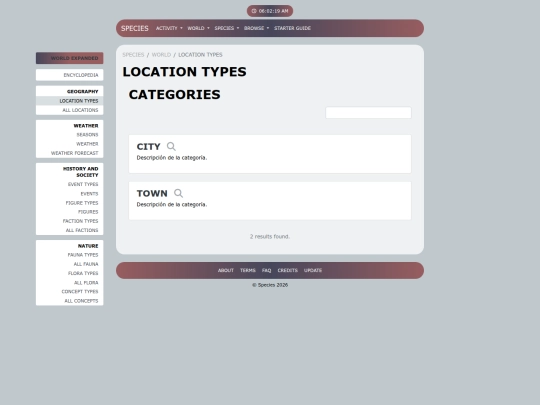Click the Species breadcrumb link

pyautogui.click(x=133, y=55)
